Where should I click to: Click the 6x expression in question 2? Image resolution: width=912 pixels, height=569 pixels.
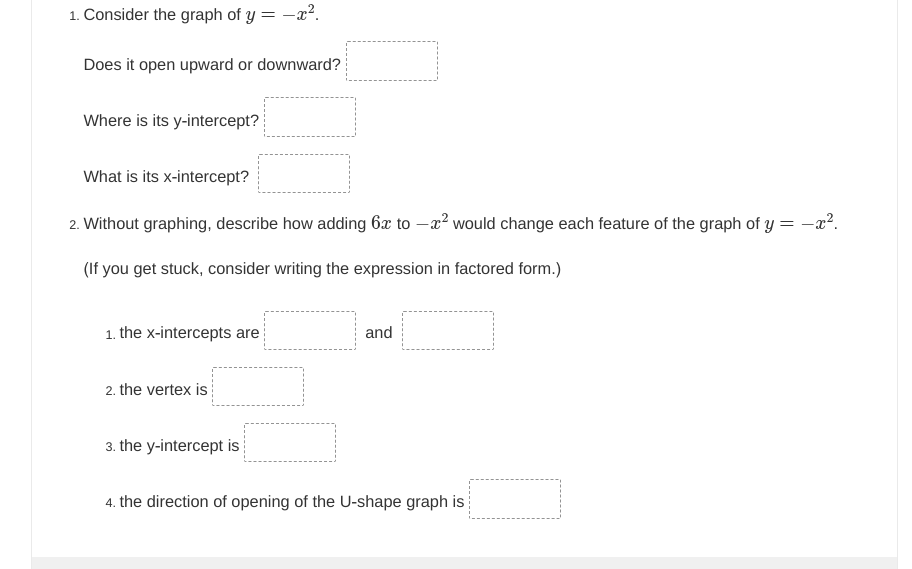[381, 224]
